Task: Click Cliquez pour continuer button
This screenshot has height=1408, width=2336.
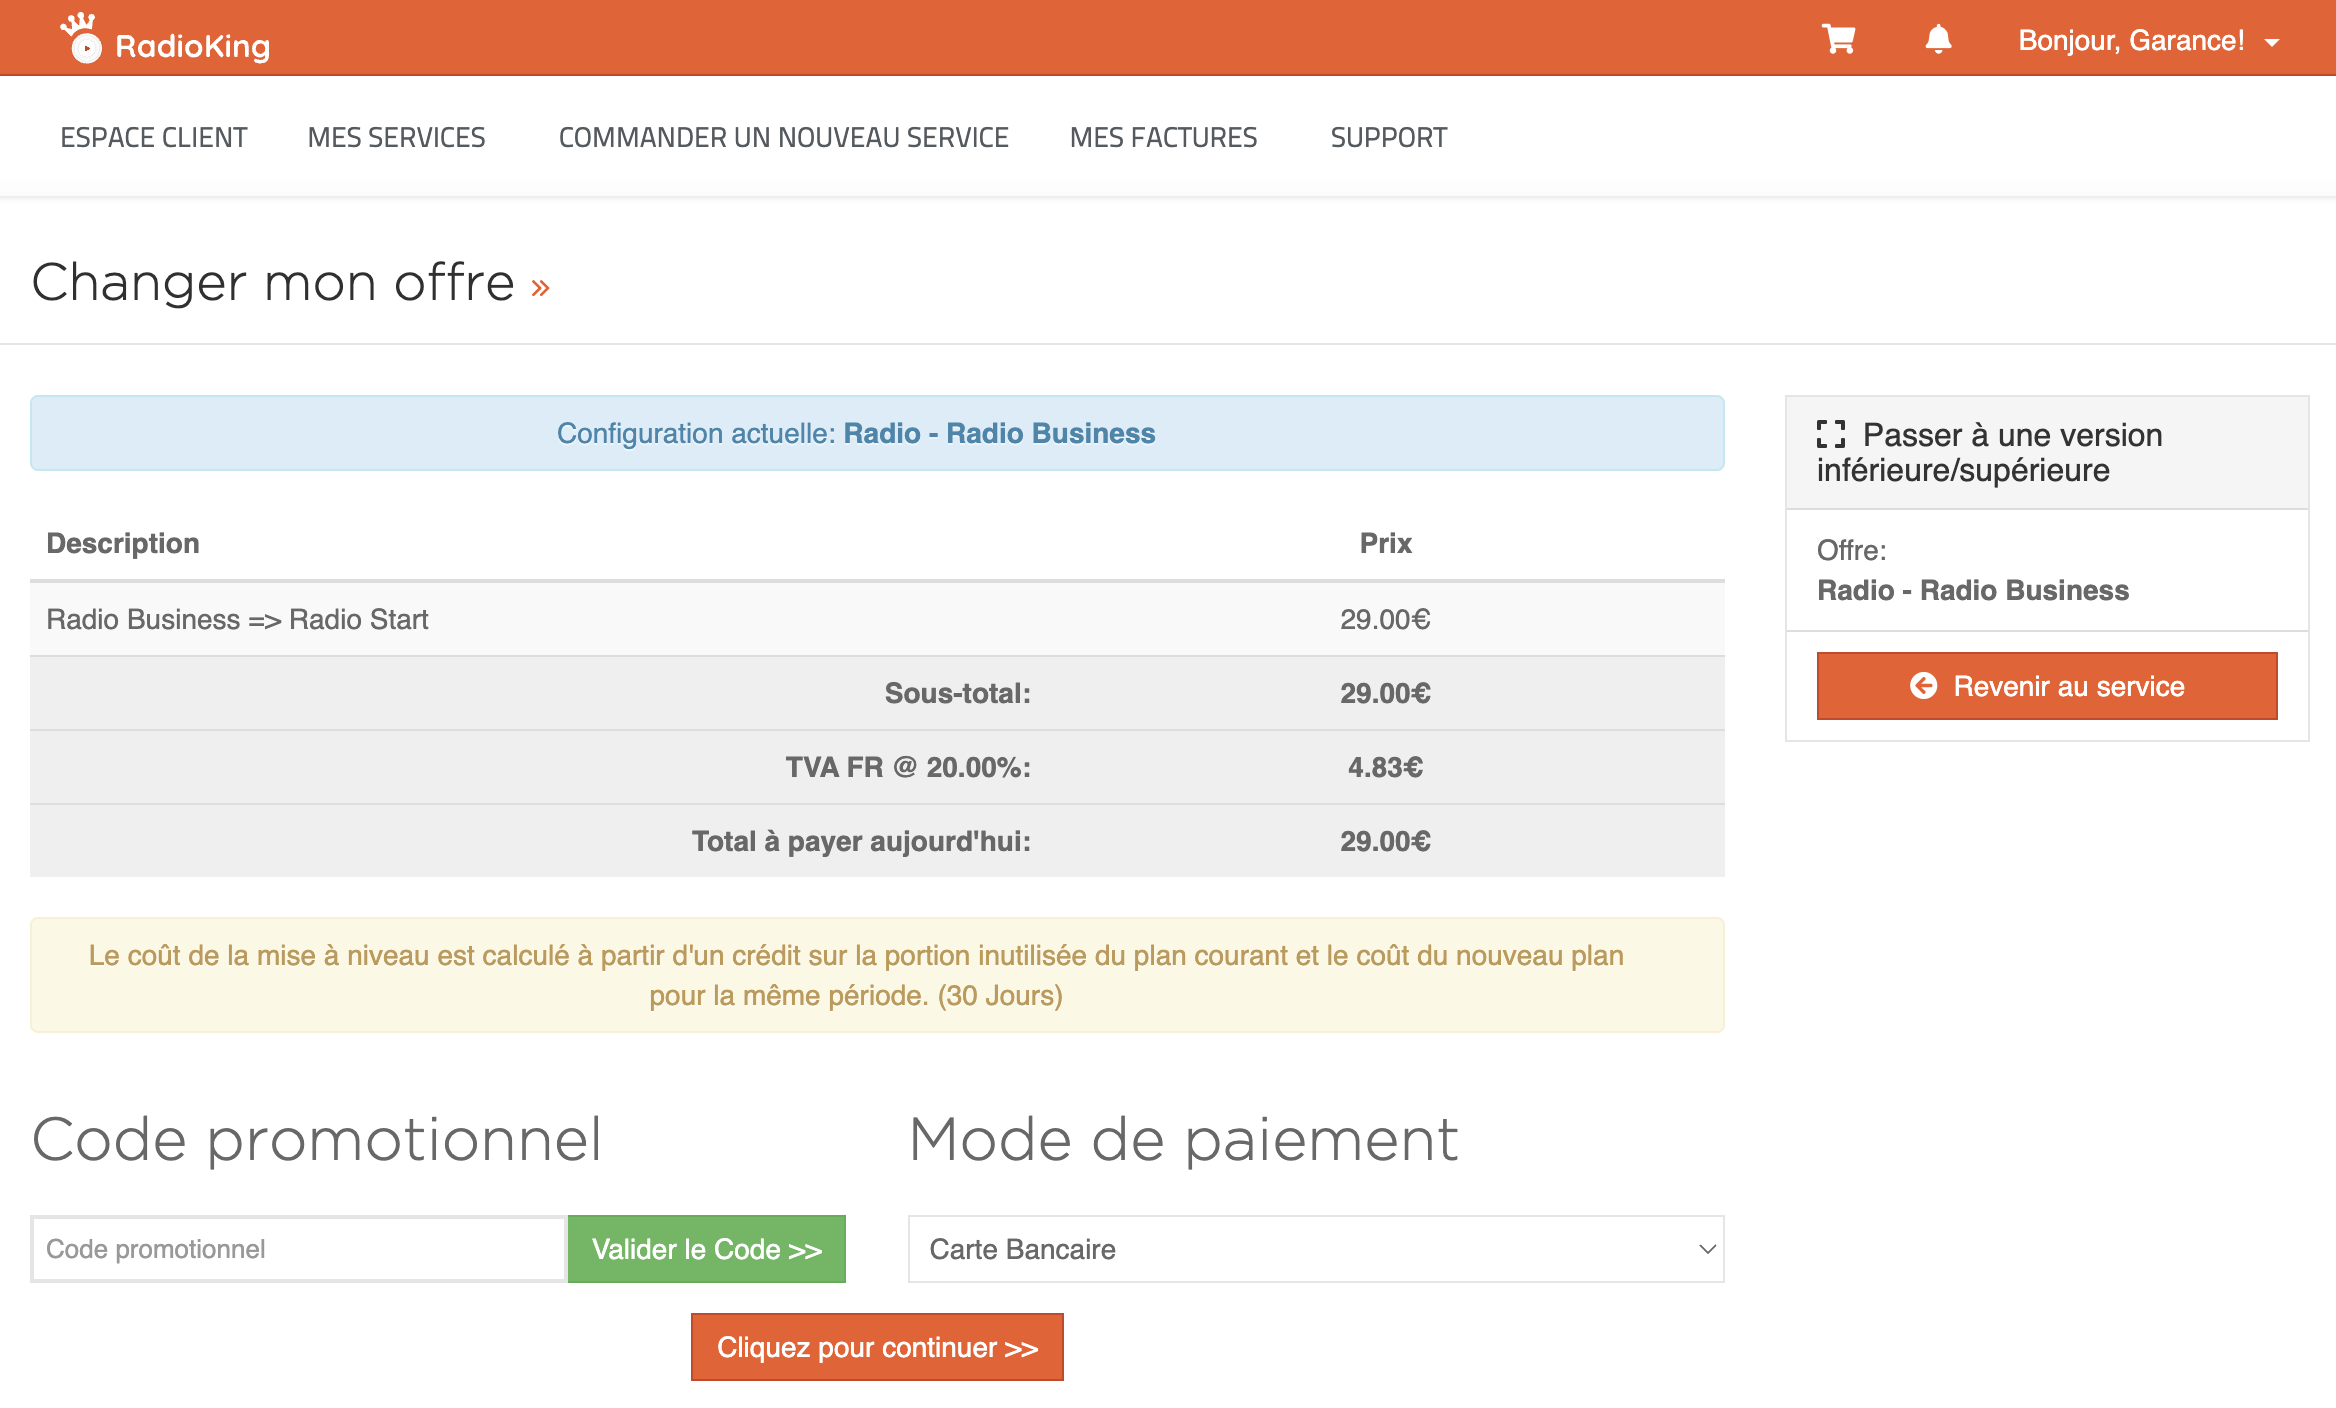Action: tap(877, 1347)
